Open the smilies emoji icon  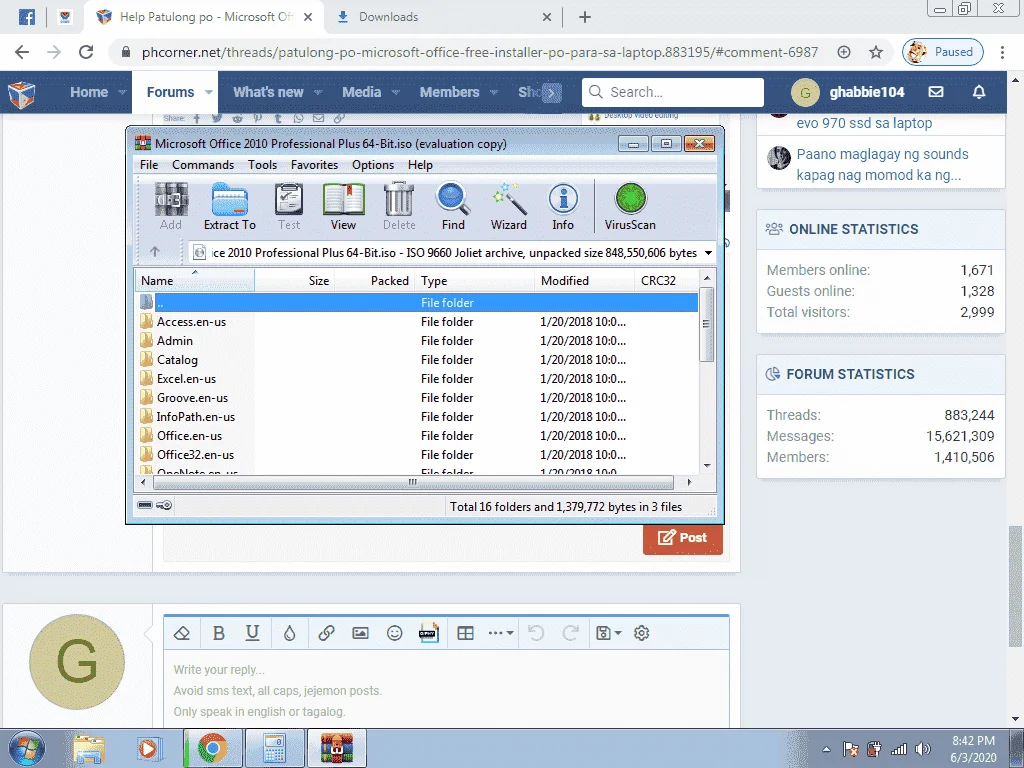point(394,633)
